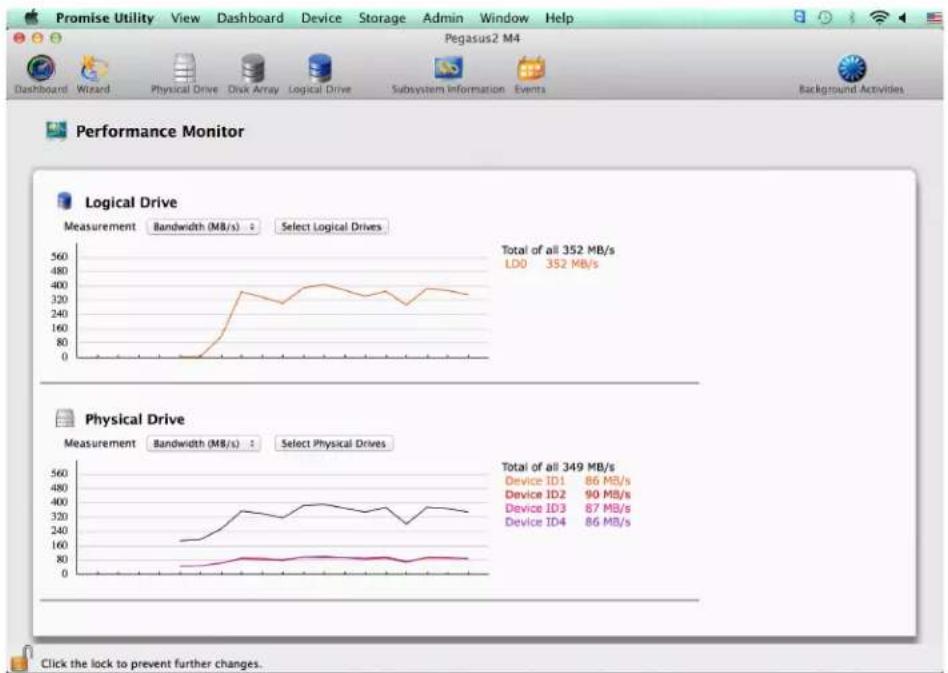Open the Help menu
Image resolution: width=948 pixels, height=673 pixels.
pos(559,18)
